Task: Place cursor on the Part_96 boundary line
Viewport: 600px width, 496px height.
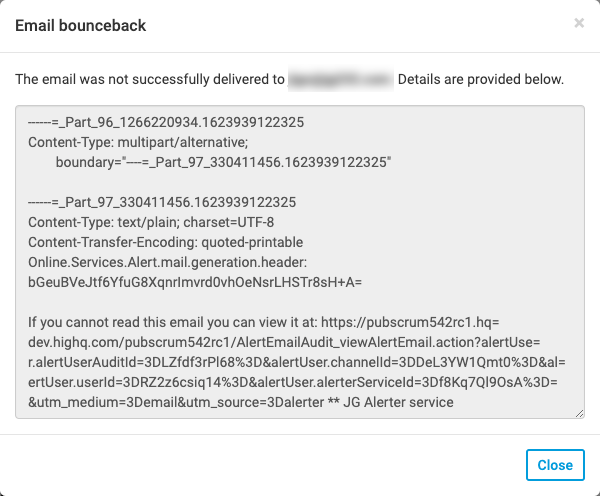Action: (166, 122)
